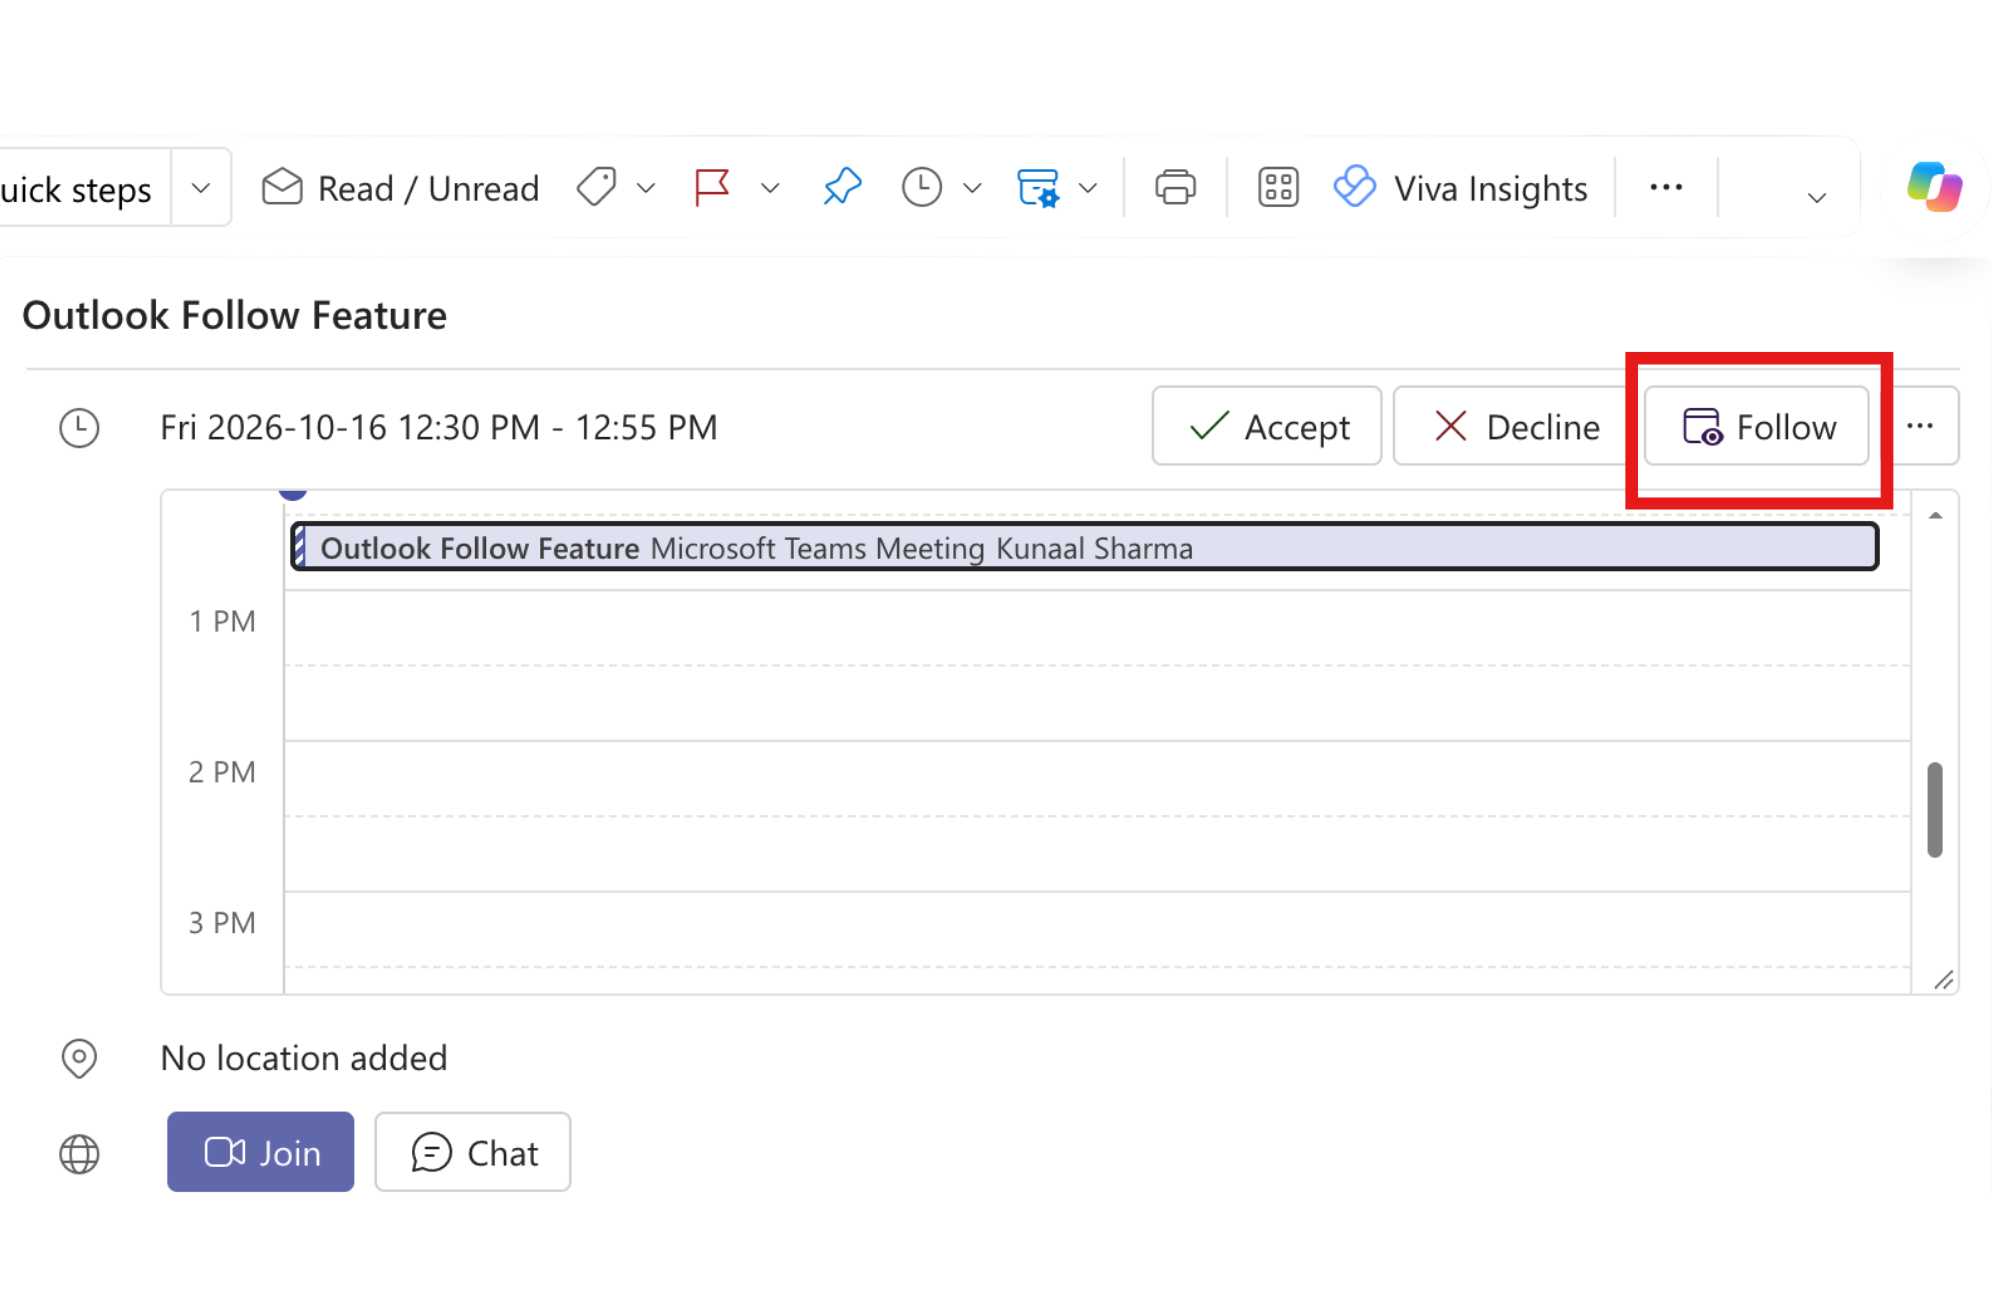
Task: Flag this message with the red flag
Action: point(712,187)
